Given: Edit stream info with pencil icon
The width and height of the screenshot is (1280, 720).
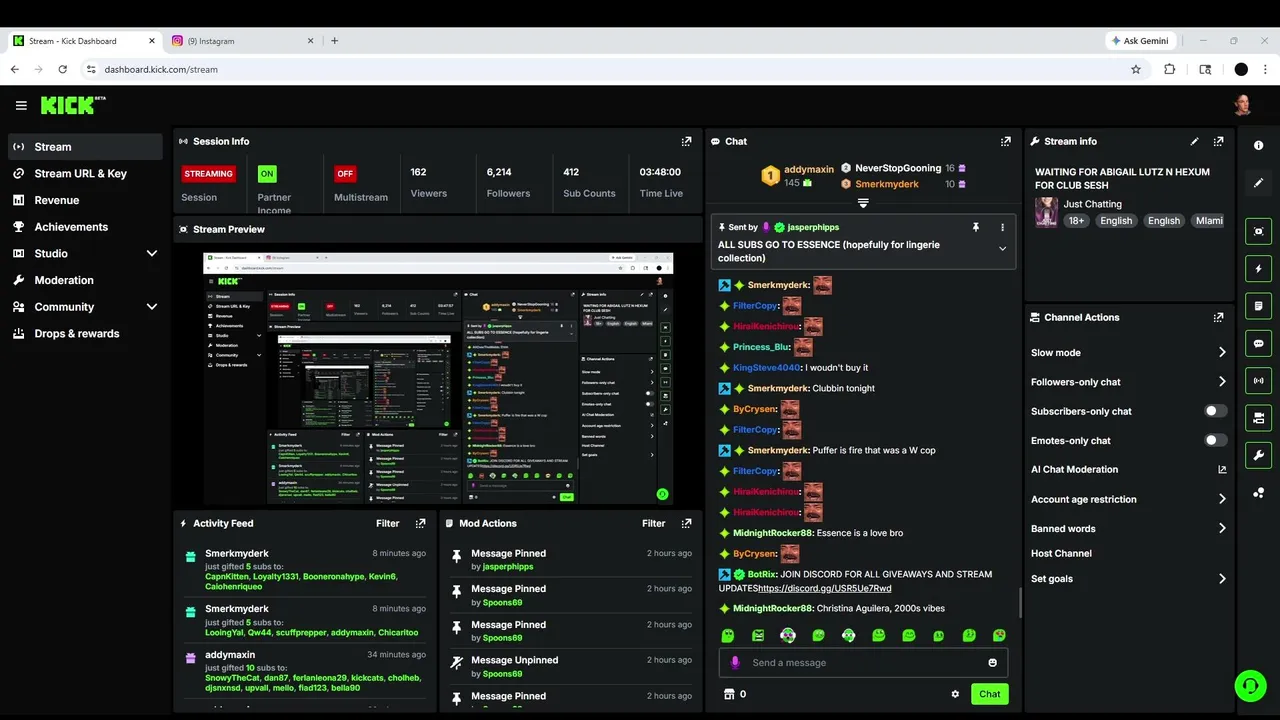Looking at the screenshot, I should [1194, 142].
